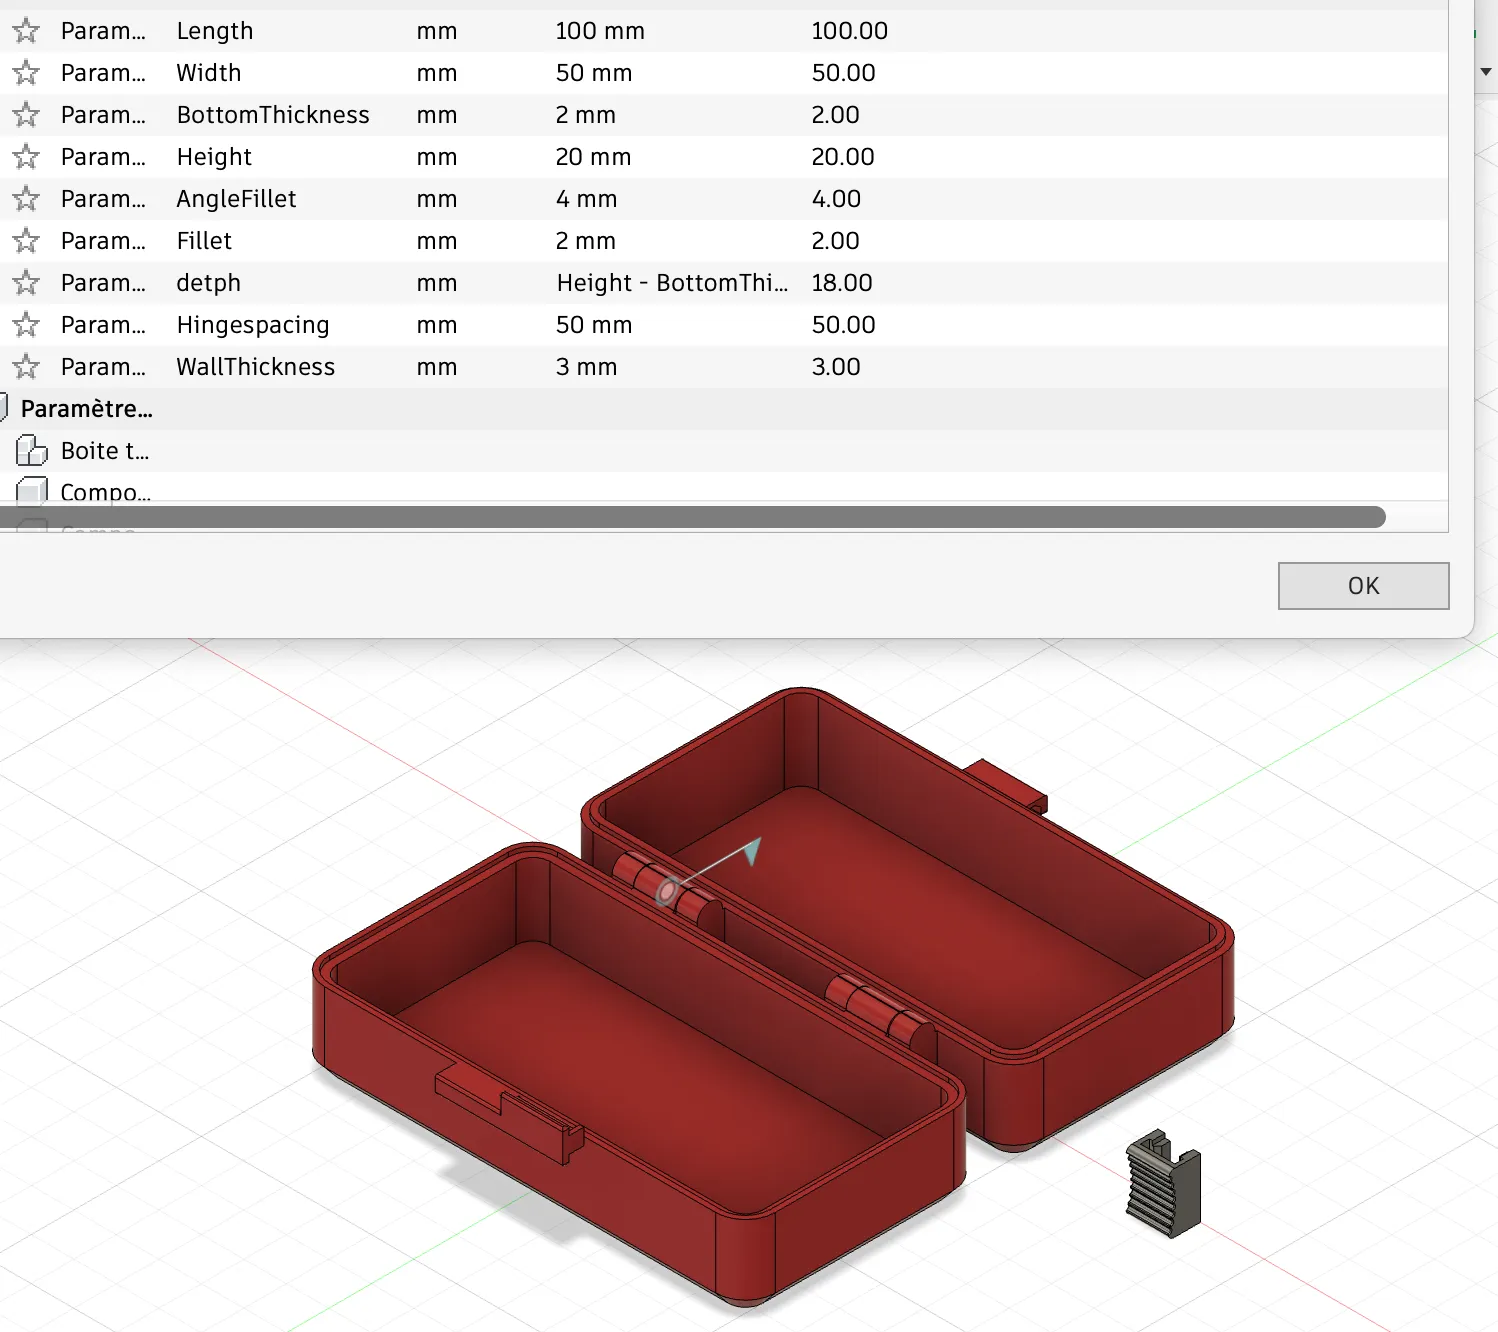Click OK to confirm the parameters dialog

coord(1362,586)
